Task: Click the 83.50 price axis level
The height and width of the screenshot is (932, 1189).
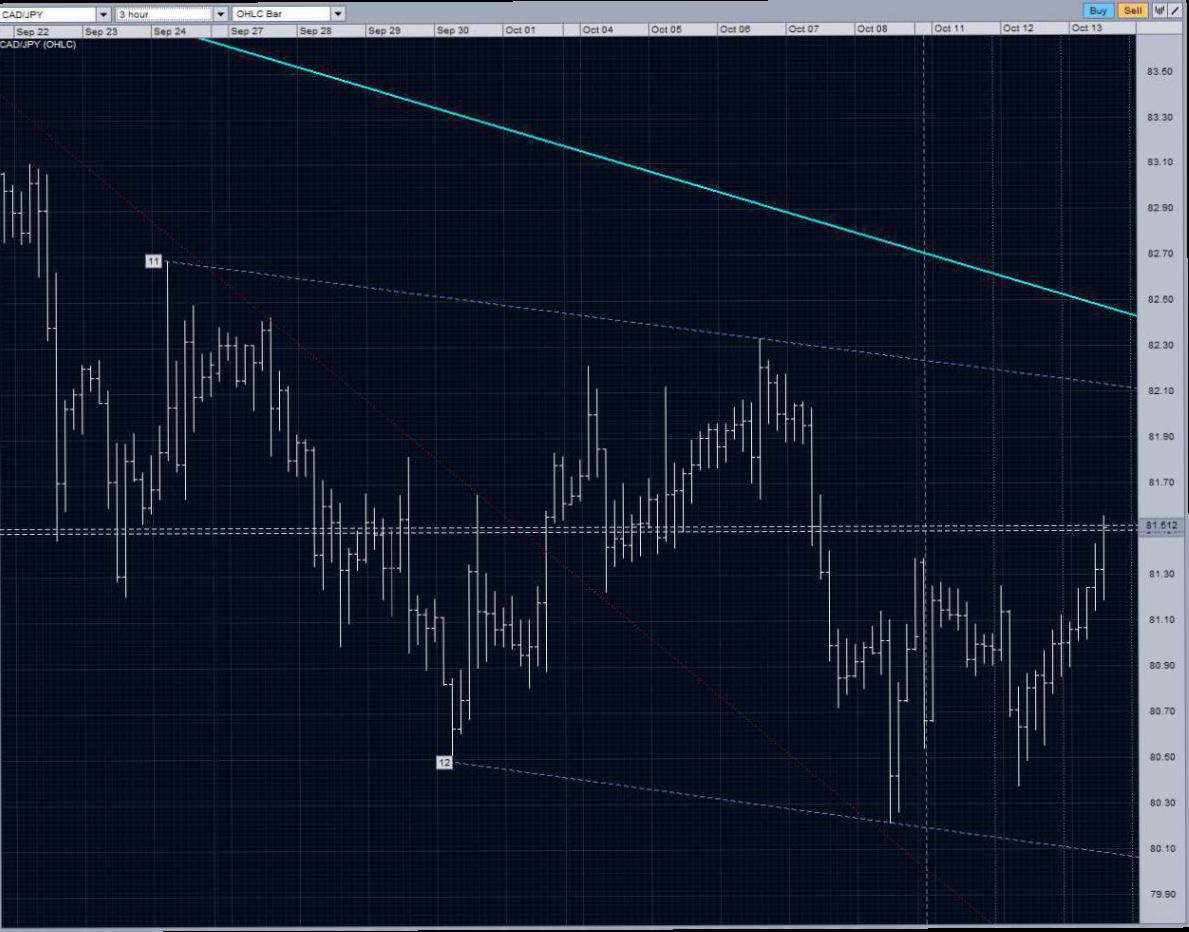Action: click(1160, 71)
